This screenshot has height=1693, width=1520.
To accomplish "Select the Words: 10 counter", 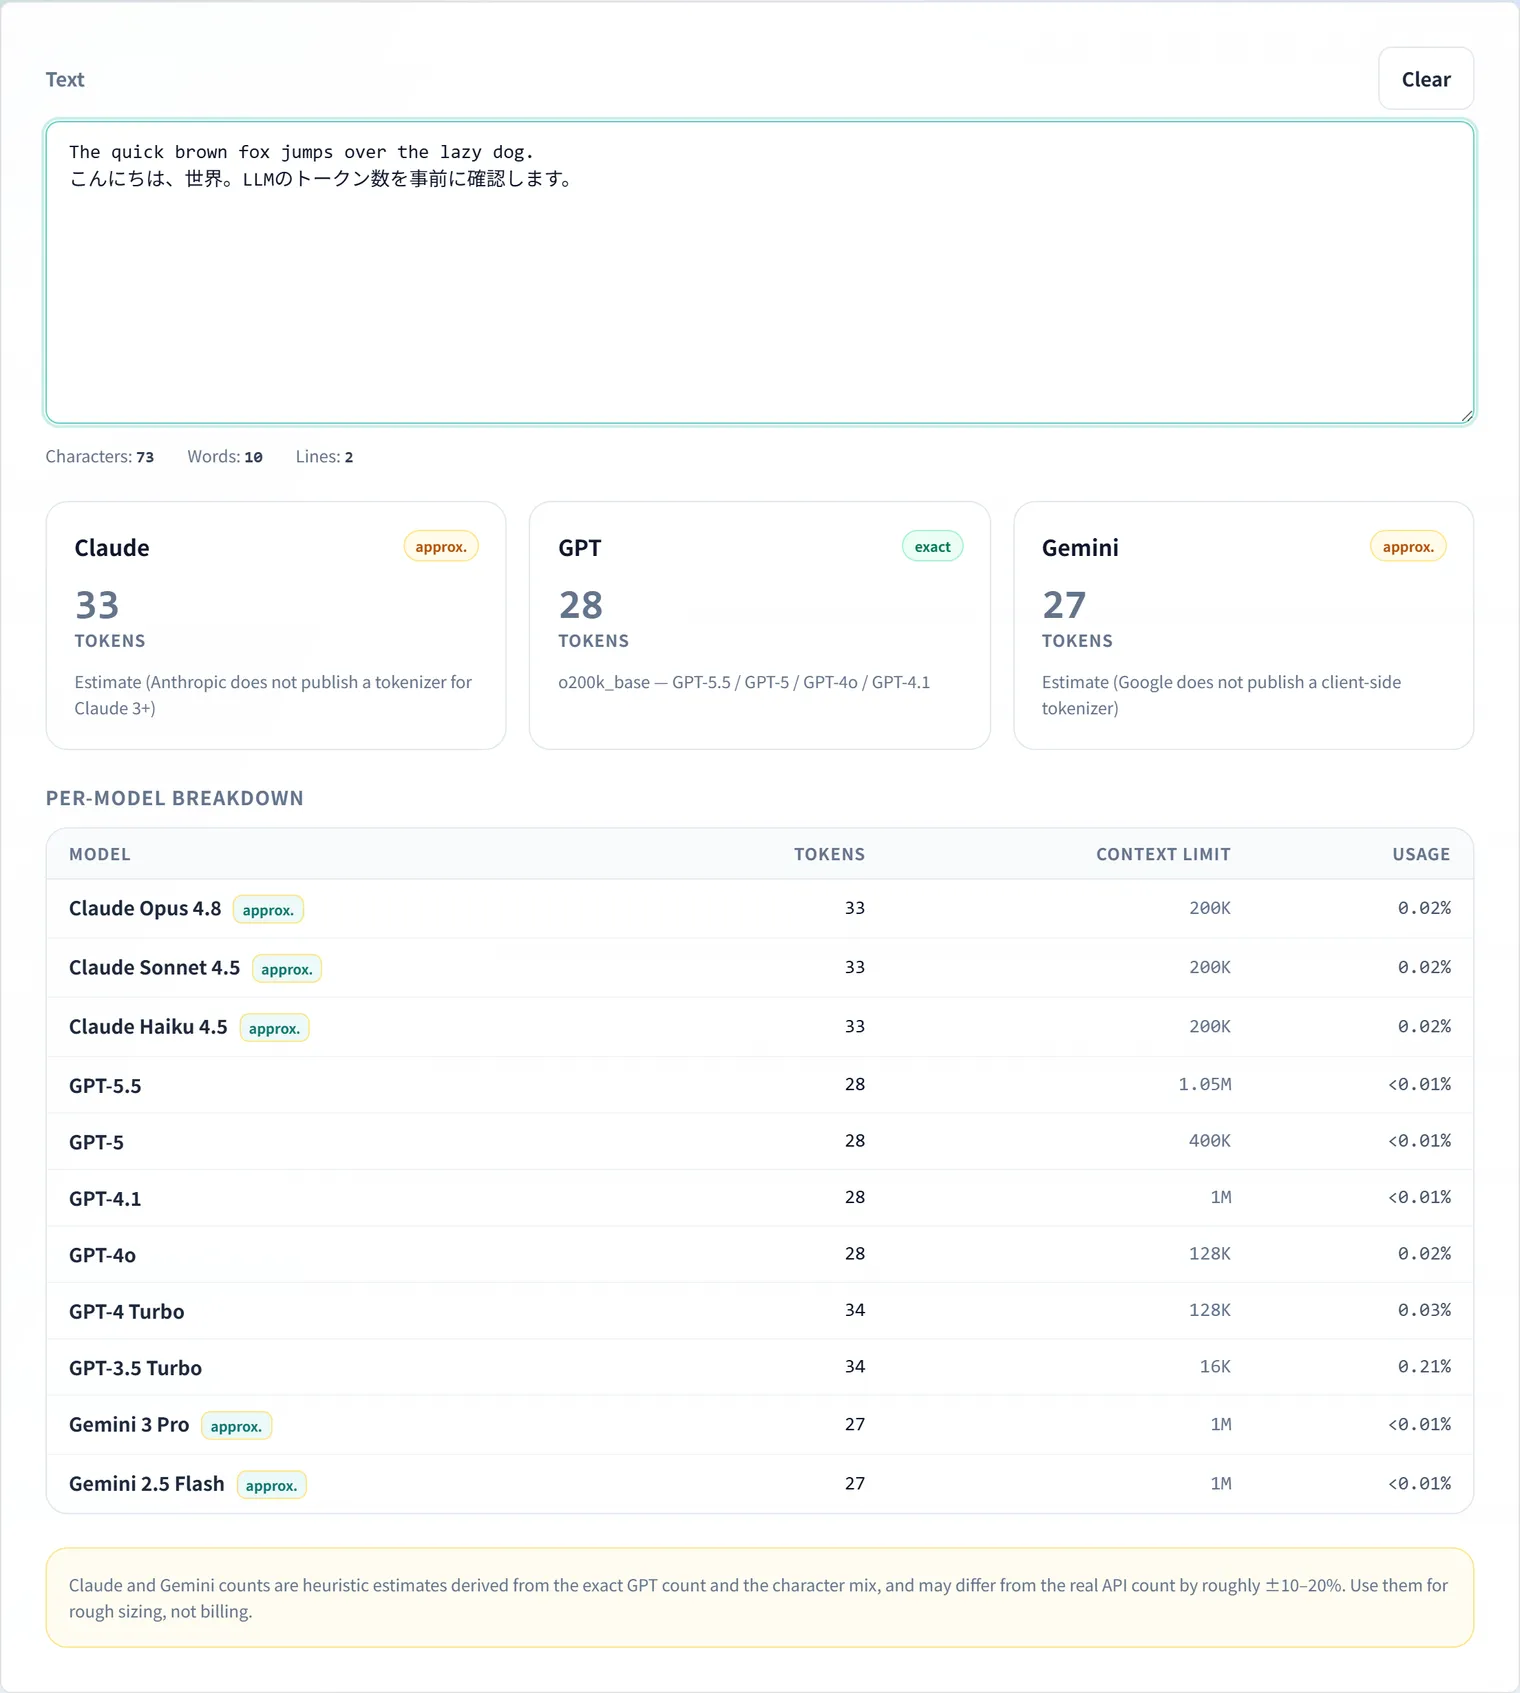I will click(225, 457).
